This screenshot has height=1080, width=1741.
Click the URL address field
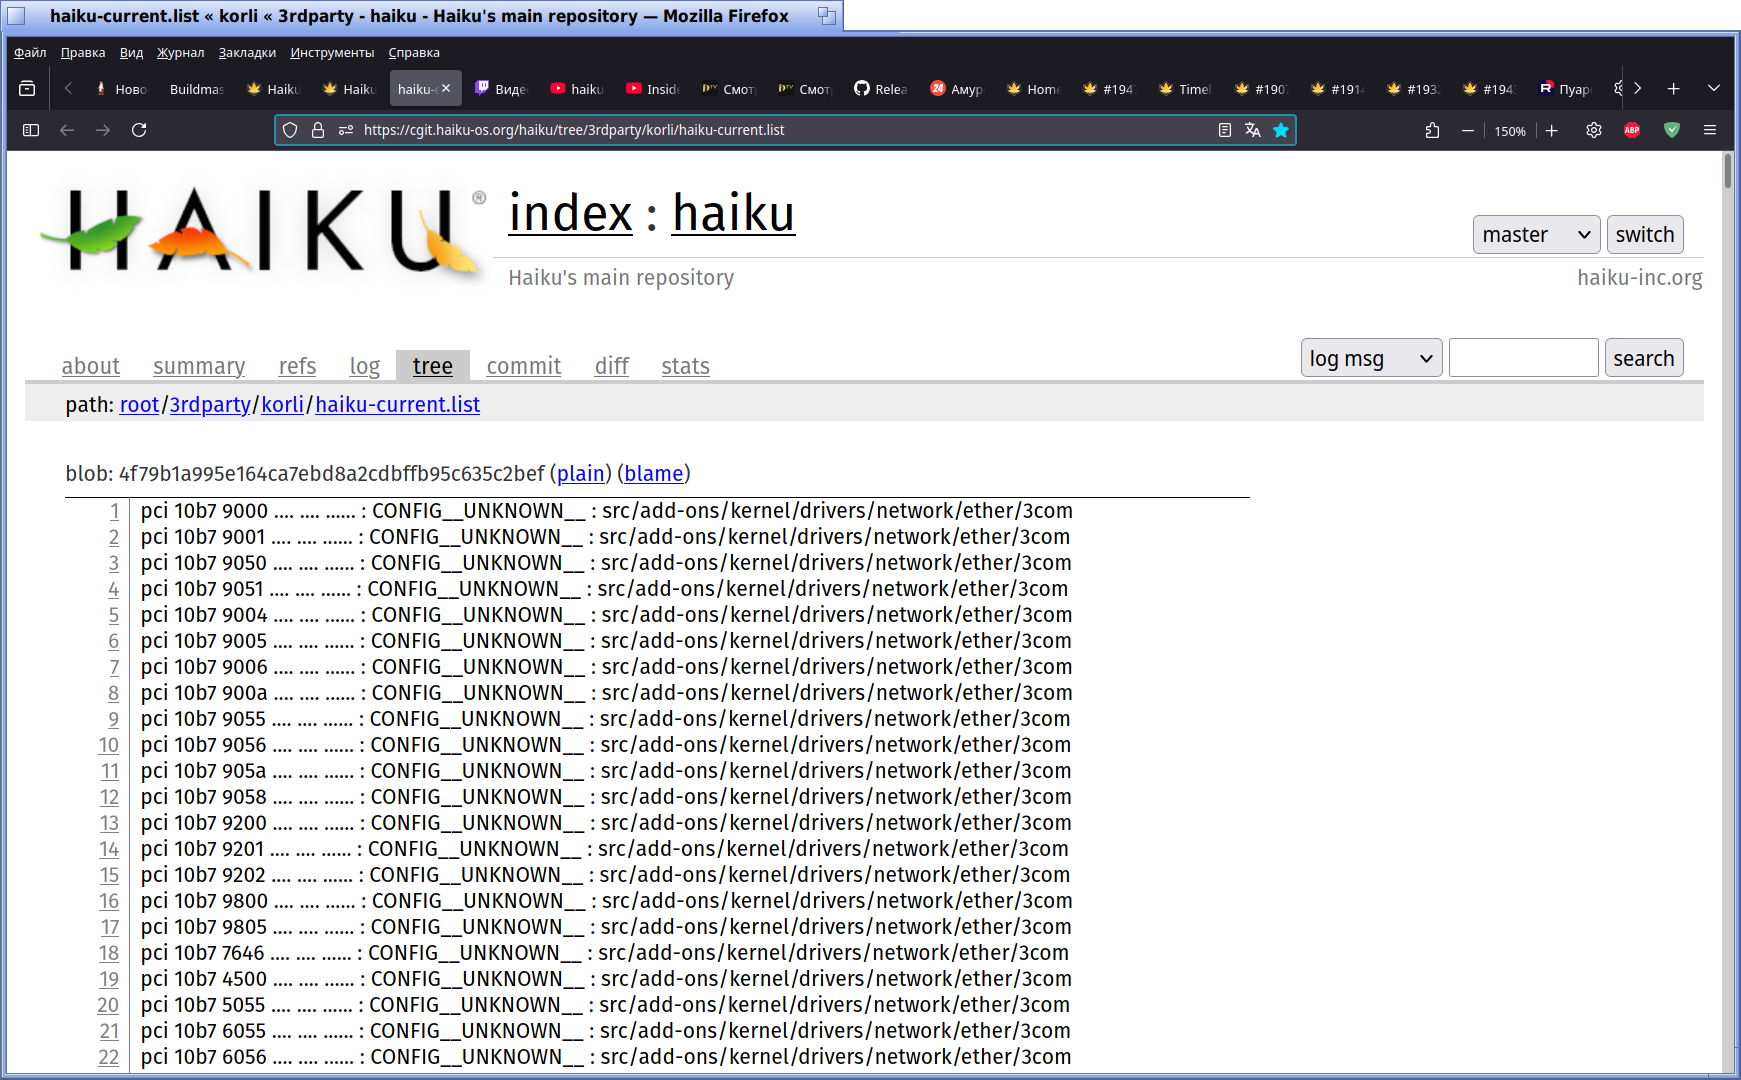785,130
